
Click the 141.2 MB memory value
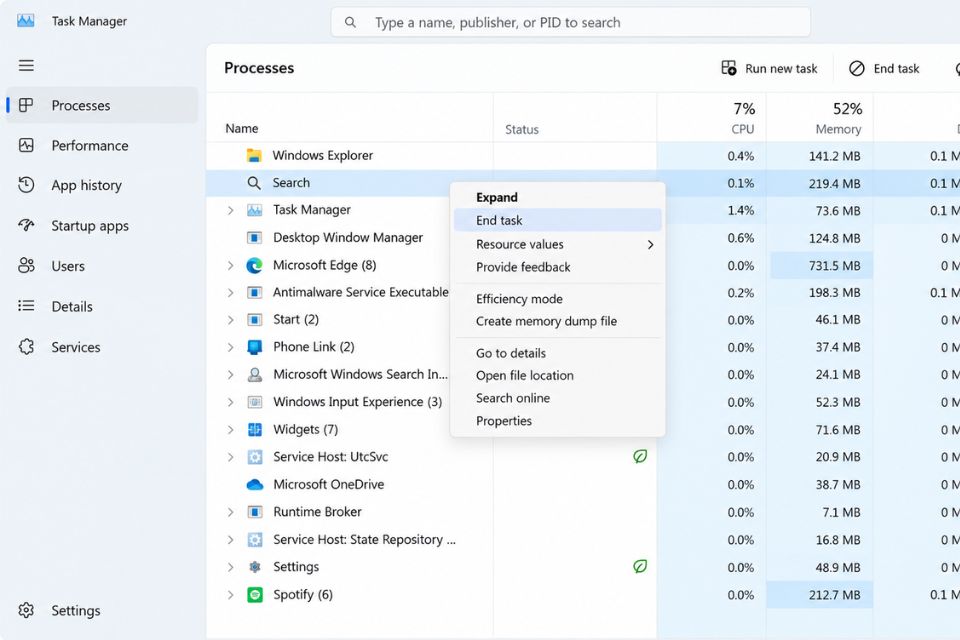pyautogui.click(x=834, y=156)
